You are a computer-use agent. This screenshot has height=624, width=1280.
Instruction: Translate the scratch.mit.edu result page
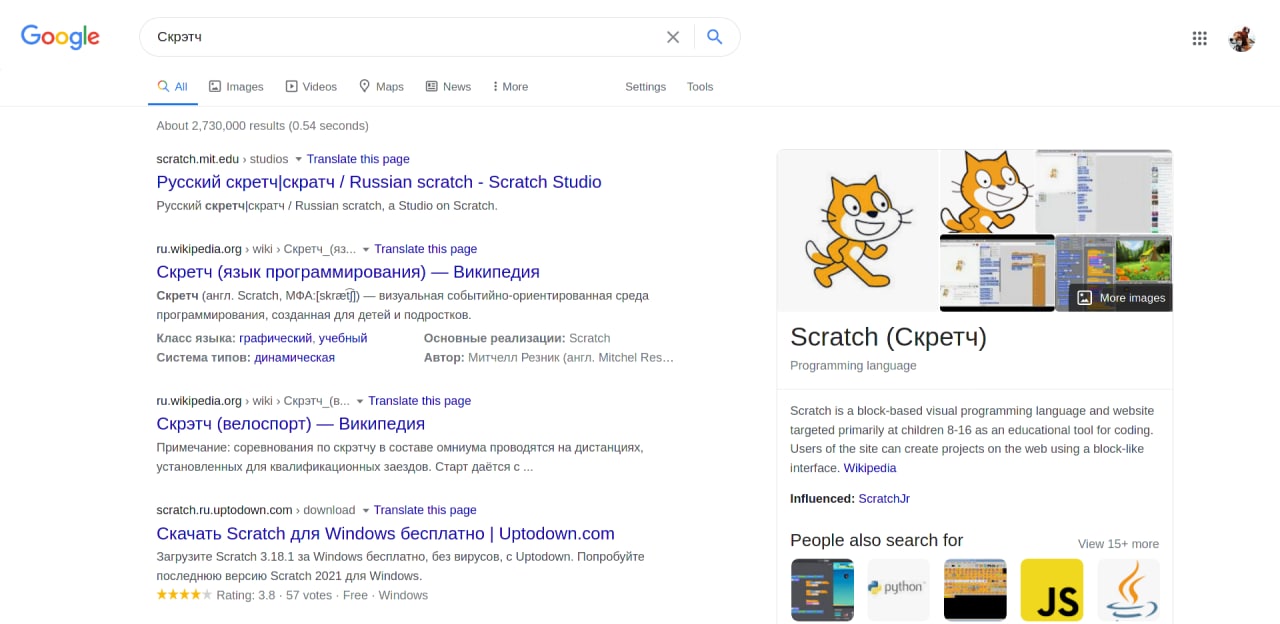pyautogui.click(x=358, y=159)
